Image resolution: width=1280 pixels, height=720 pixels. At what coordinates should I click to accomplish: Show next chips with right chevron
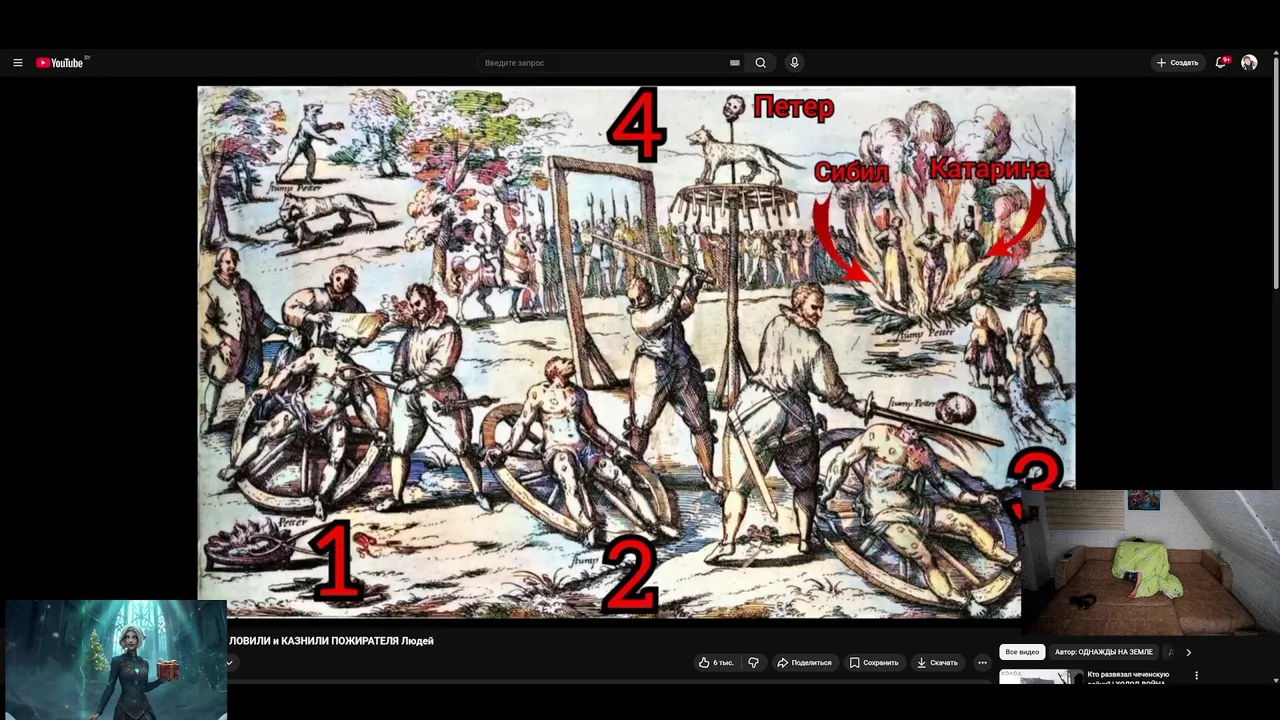pos(1188,652)
